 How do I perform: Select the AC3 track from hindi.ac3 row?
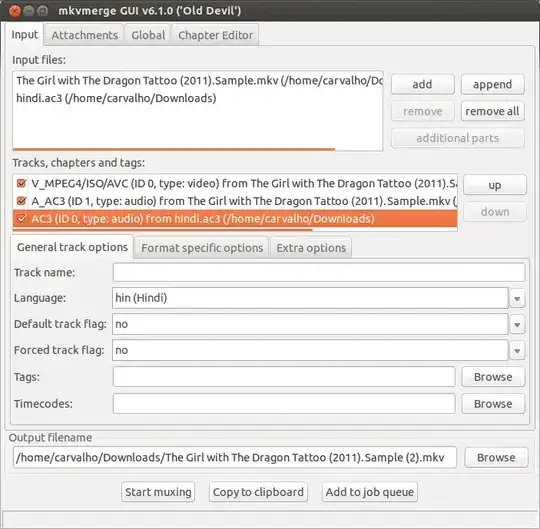pyautogui.click(x=235, y=219)
